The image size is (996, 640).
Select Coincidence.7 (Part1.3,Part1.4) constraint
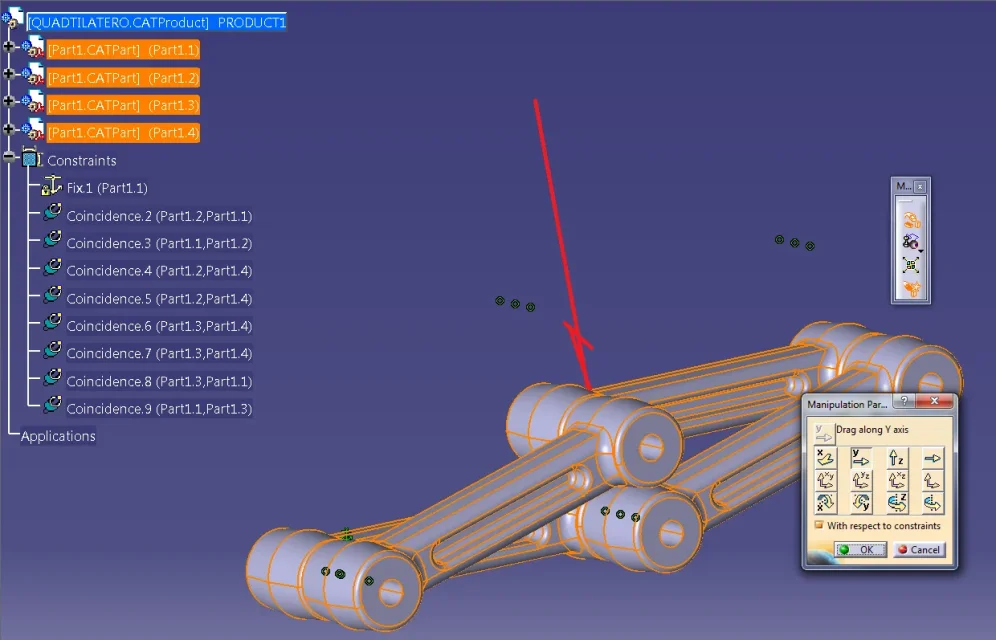coord(159,353)
